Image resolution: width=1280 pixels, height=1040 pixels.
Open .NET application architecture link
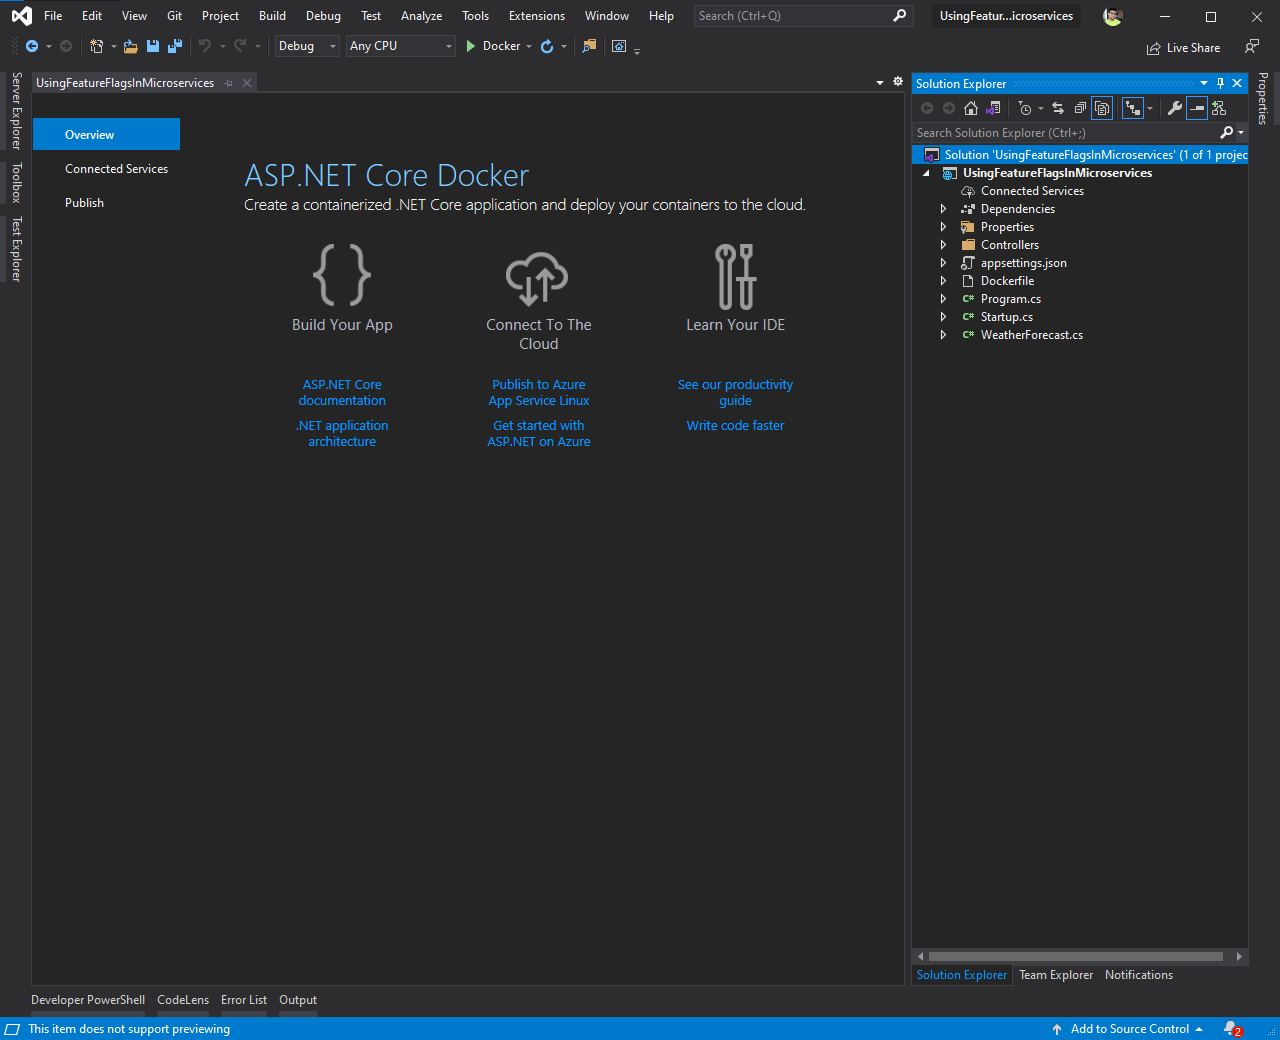pyautogui.click(x=342, y=433)
